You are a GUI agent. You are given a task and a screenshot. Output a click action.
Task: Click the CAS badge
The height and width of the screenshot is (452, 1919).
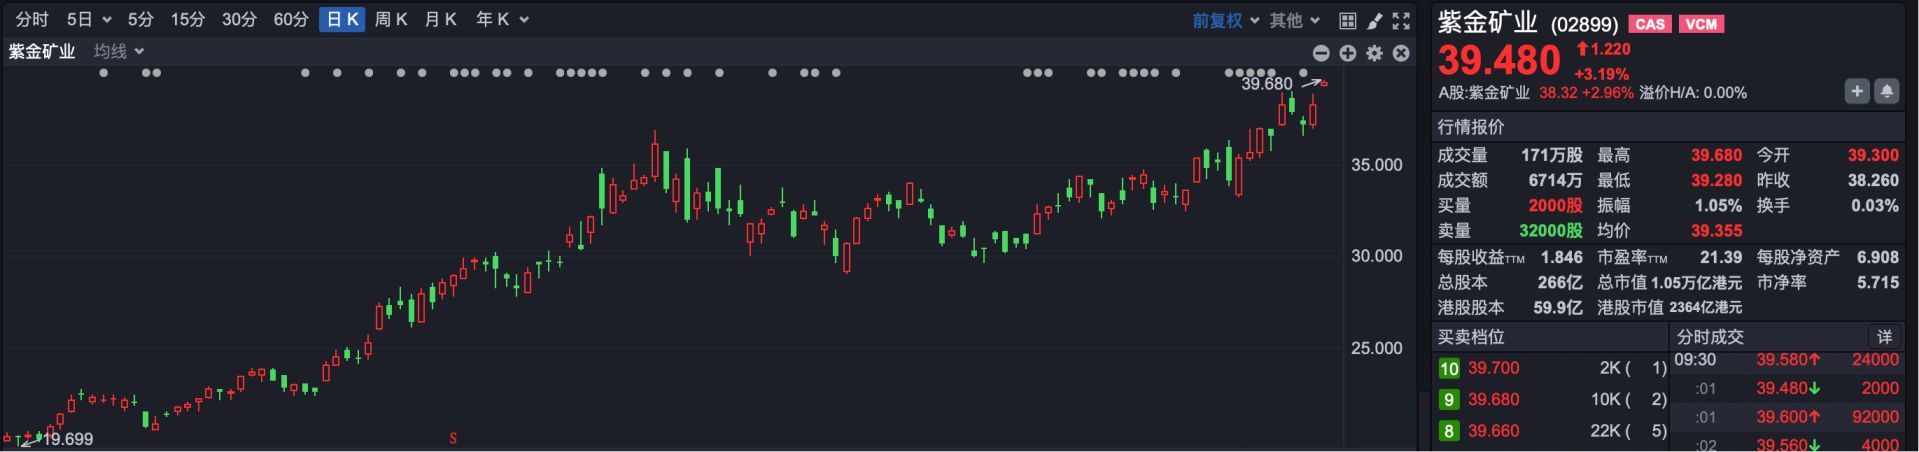1650,24
